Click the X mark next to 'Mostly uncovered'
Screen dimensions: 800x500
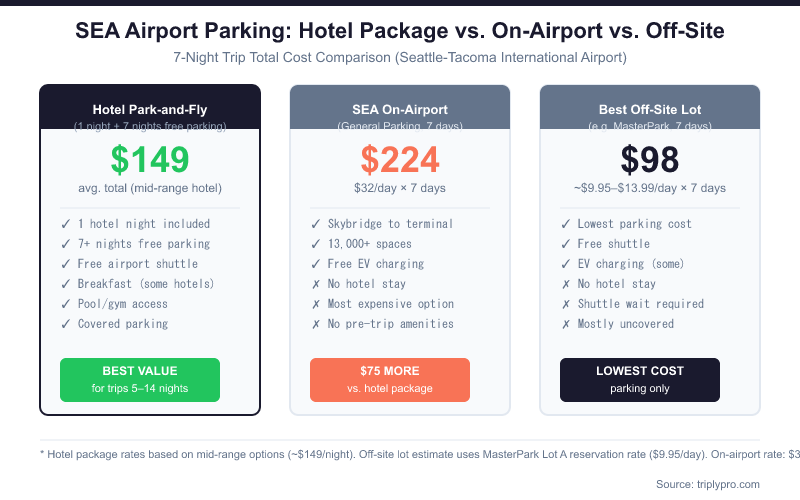566,324
